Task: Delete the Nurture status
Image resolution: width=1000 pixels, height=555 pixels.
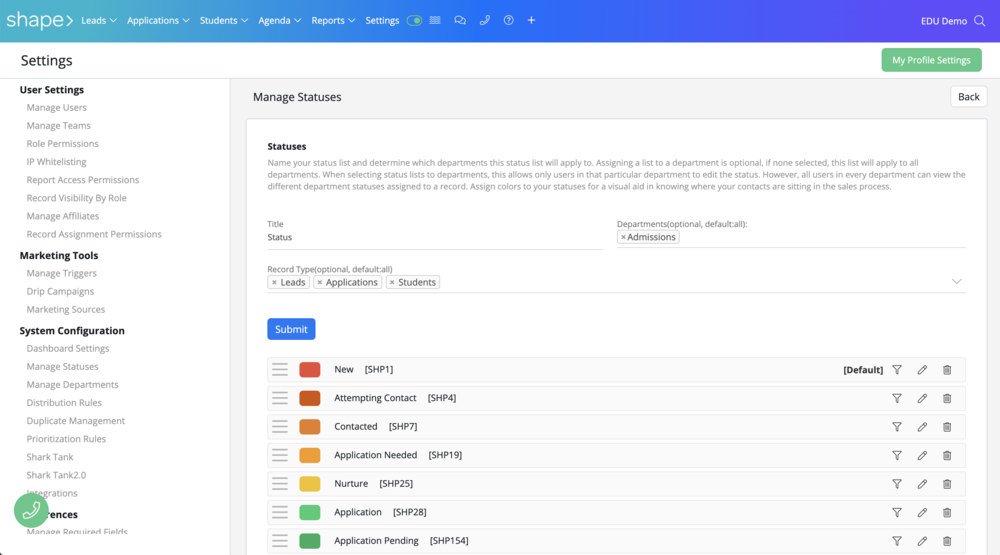Action: click(x=947, y=484)
